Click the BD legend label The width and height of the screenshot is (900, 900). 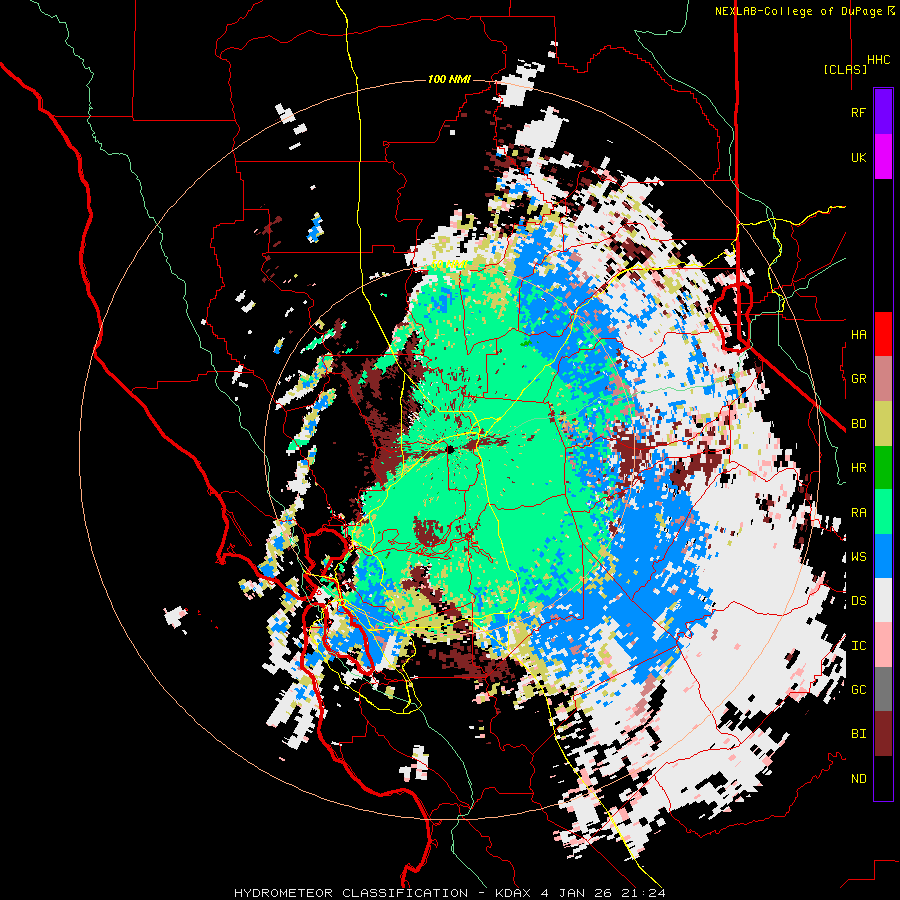click(858, 424)
